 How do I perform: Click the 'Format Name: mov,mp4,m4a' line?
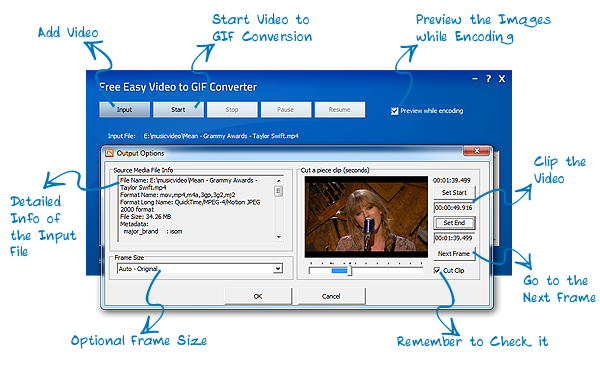point(178,195)
